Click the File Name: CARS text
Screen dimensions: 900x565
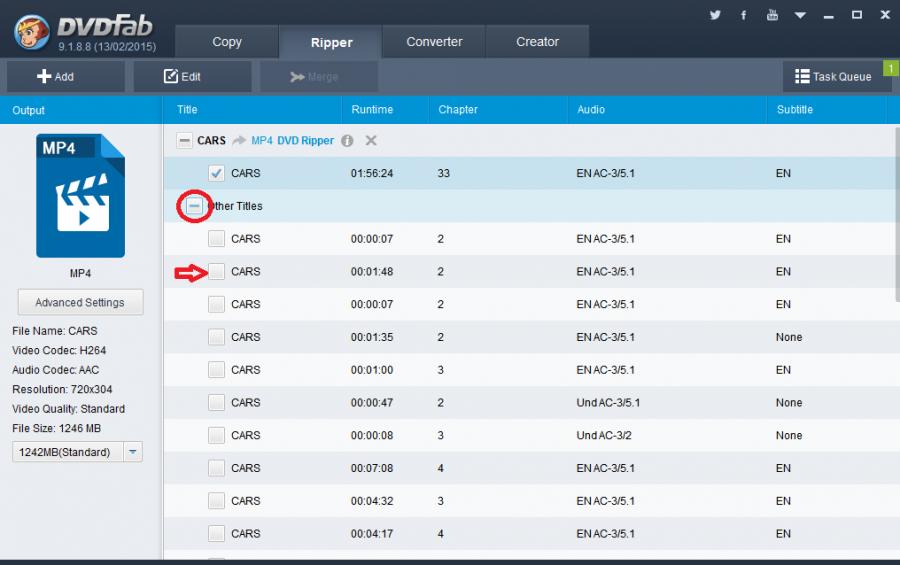click(x=55, y=331)
